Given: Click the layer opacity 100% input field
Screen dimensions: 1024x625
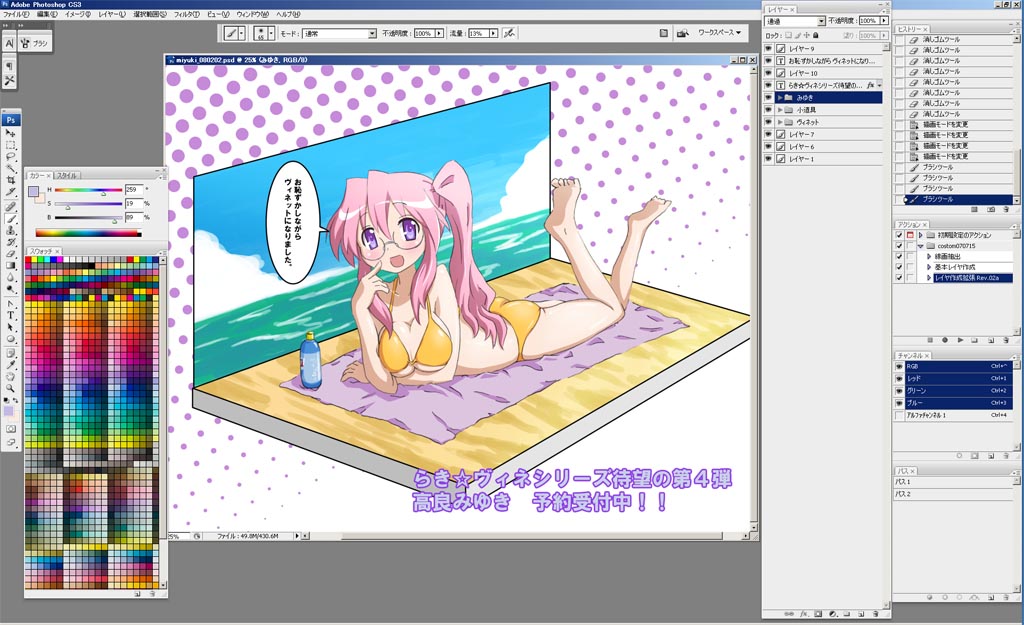Looking at the screenshot, I should coord(871,21).
